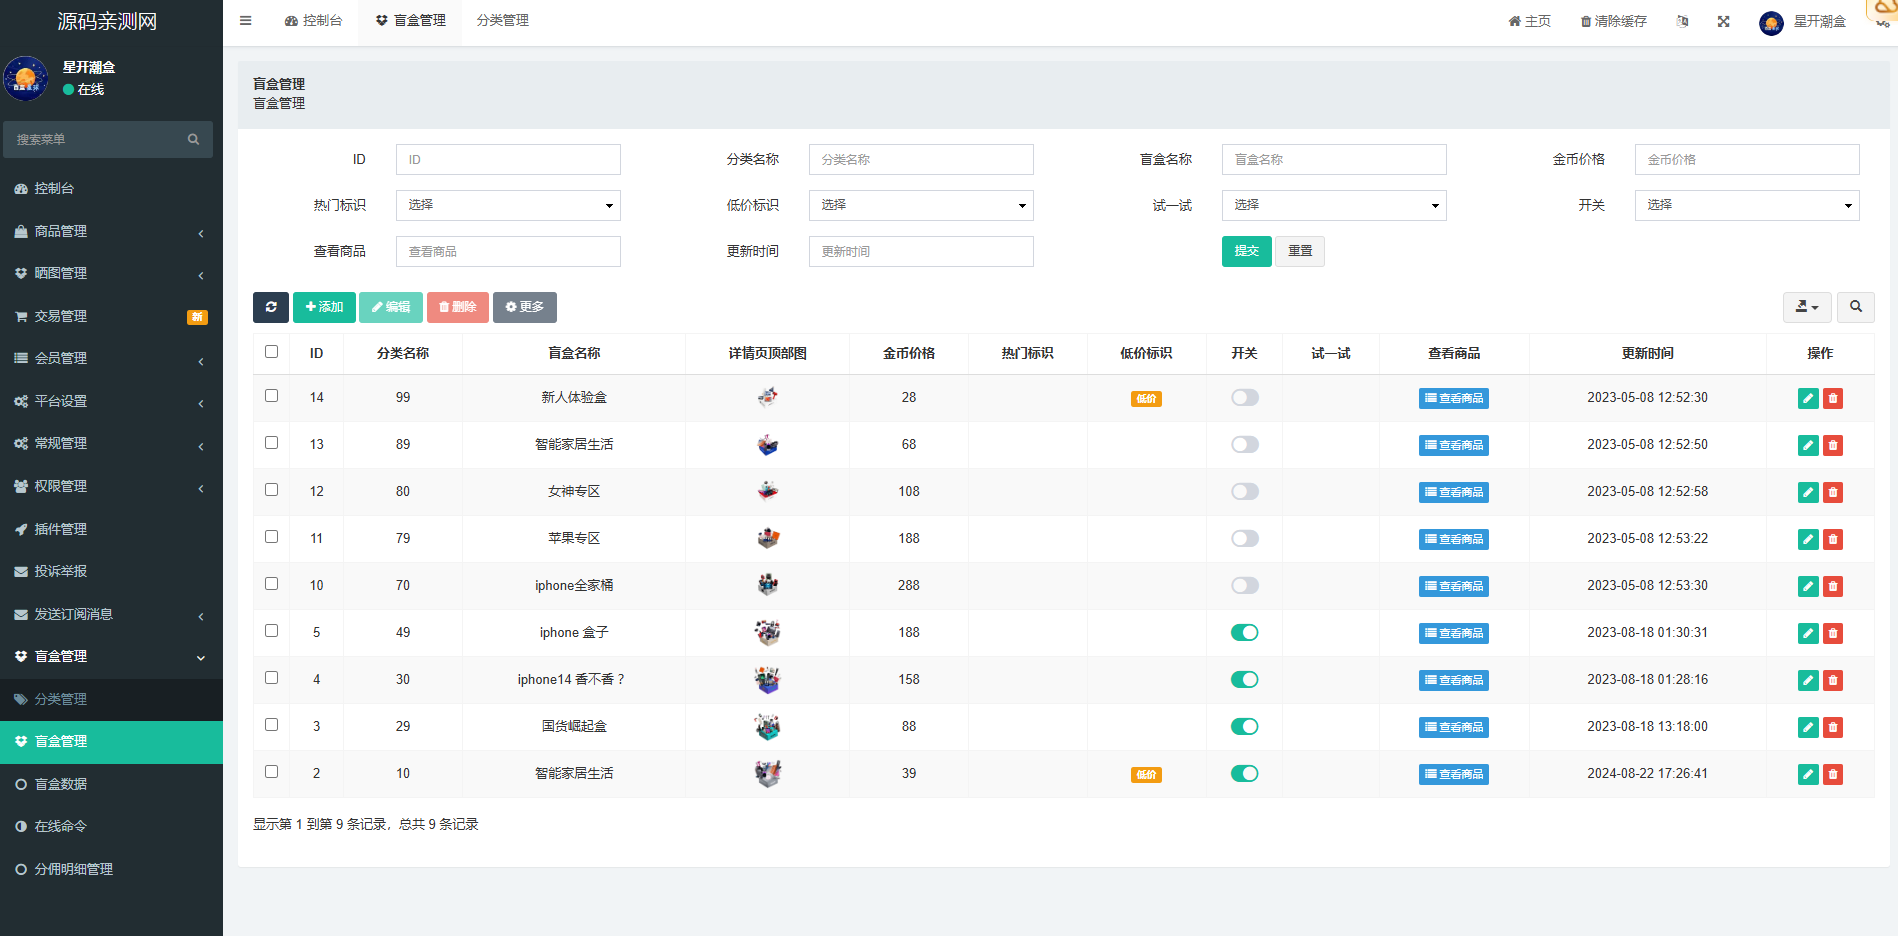This screenshot has height=936, width=1898.
Task: Click the green 提交 button
Action: (x=1246, y=251)
